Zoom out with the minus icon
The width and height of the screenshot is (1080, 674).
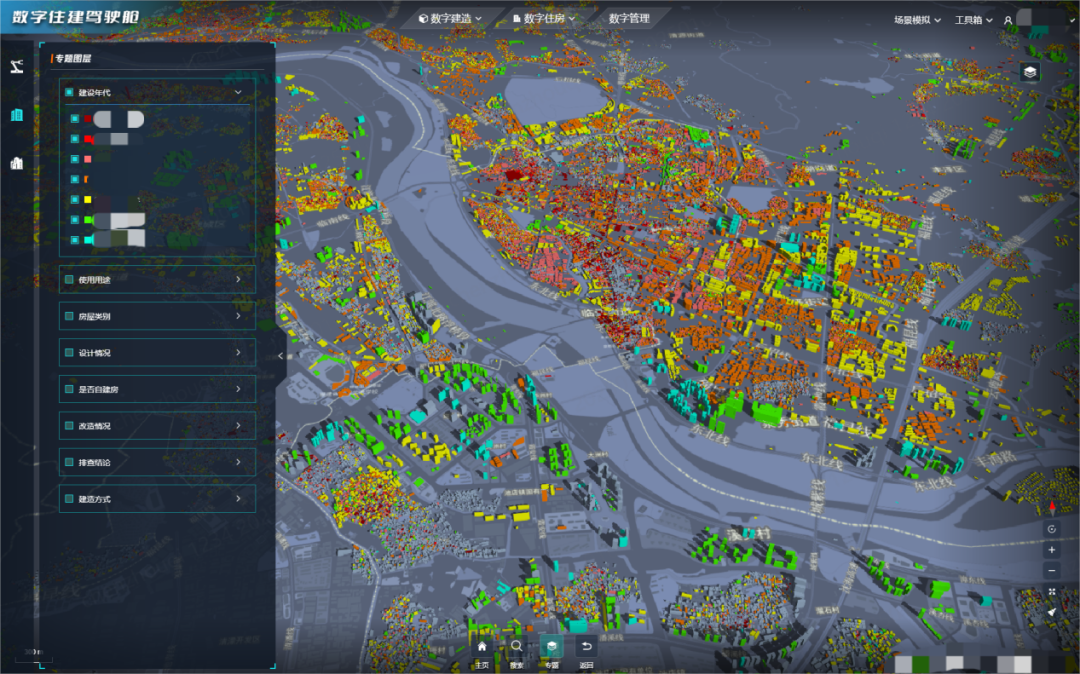click(x=1052, y=571)
